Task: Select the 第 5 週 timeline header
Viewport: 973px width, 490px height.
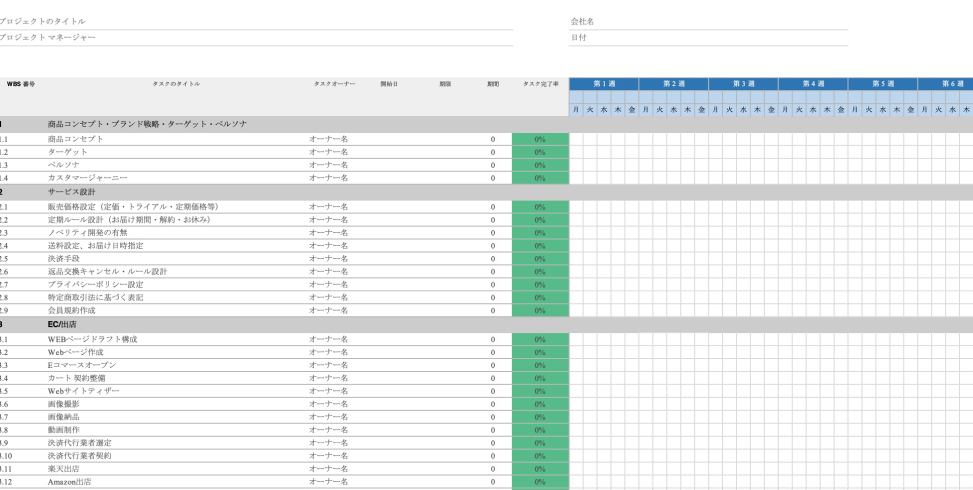Action: (882, 84)
